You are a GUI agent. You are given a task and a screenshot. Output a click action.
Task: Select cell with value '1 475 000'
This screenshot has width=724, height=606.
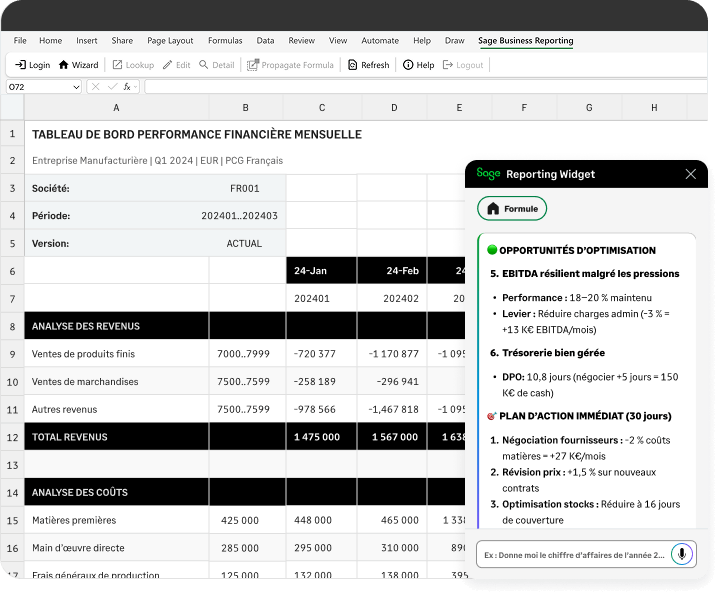coord(321,437)
